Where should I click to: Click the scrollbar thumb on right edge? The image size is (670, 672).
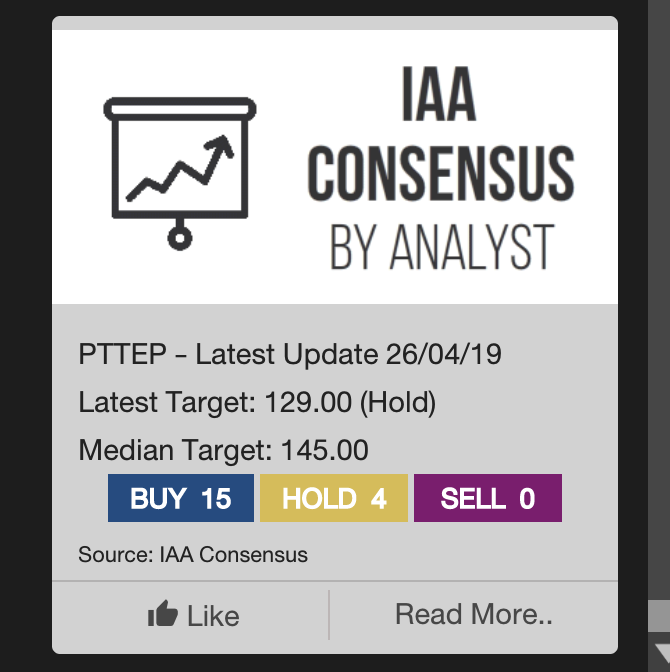coord(659,615)
